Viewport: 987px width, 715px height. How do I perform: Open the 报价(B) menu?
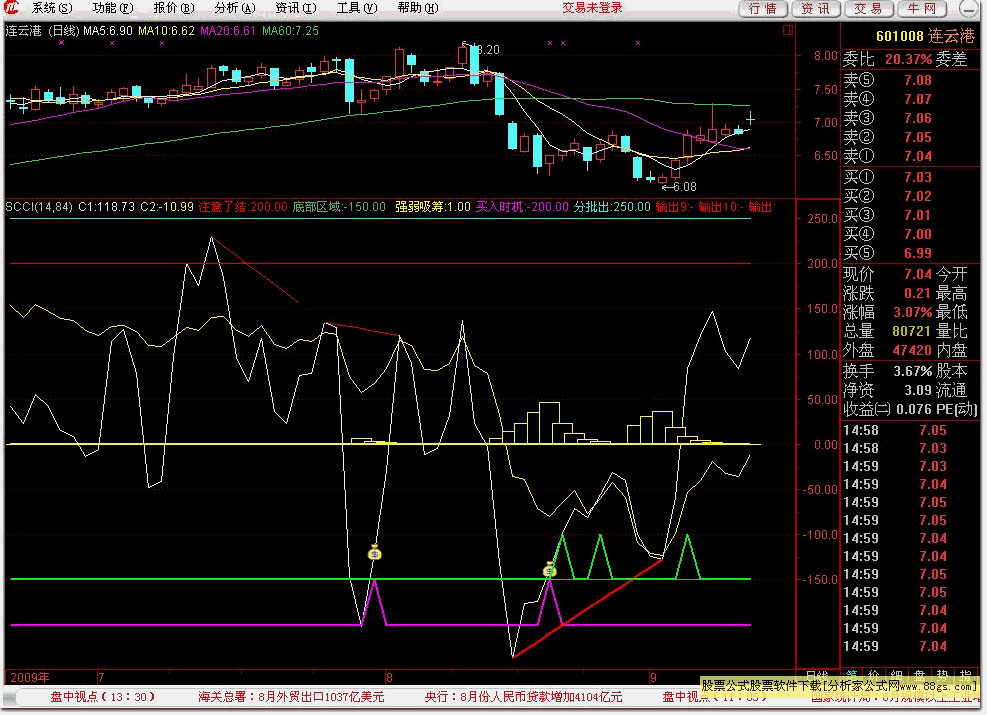click(x=174, y=8)
